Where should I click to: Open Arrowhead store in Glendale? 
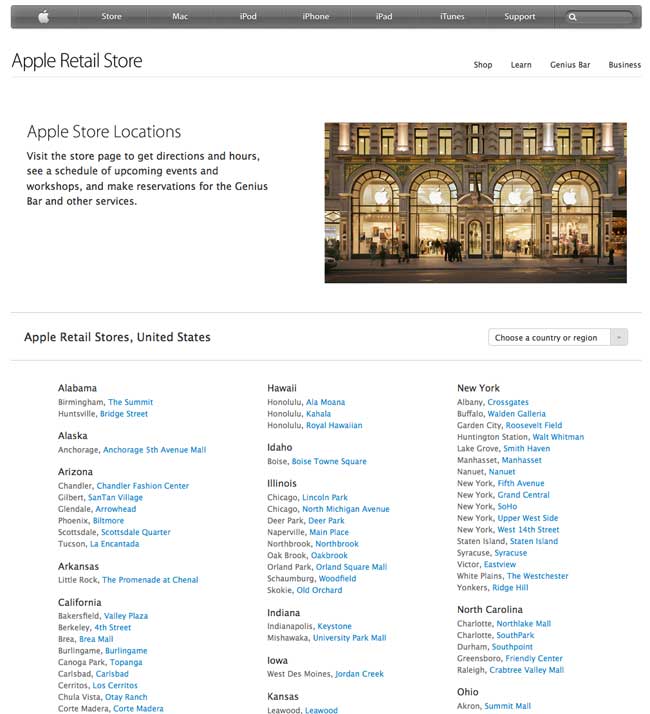coord(116,509)
